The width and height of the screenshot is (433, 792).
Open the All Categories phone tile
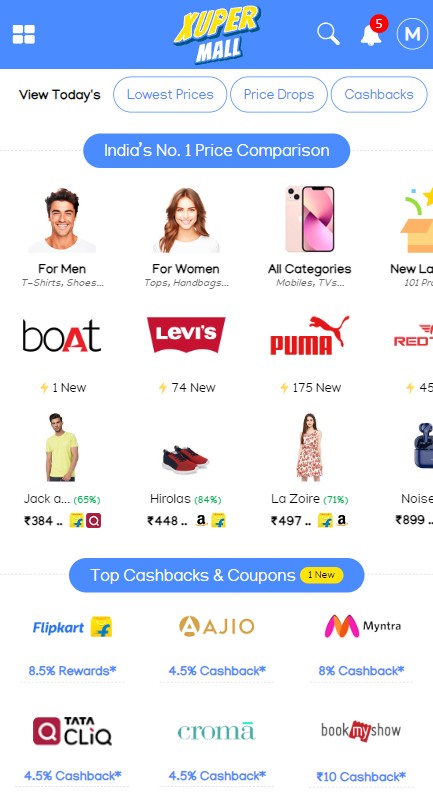pyautogui.click(x=310, y=237)
